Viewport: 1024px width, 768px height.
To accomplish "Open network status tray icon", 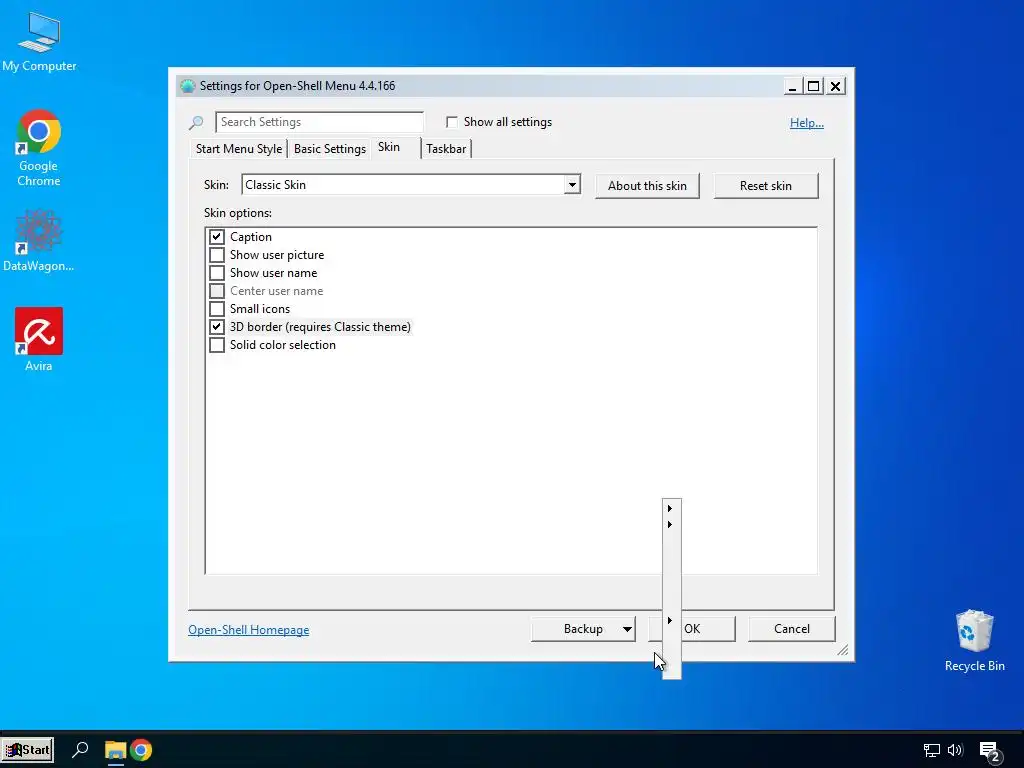I will click(x=931, y=750).
